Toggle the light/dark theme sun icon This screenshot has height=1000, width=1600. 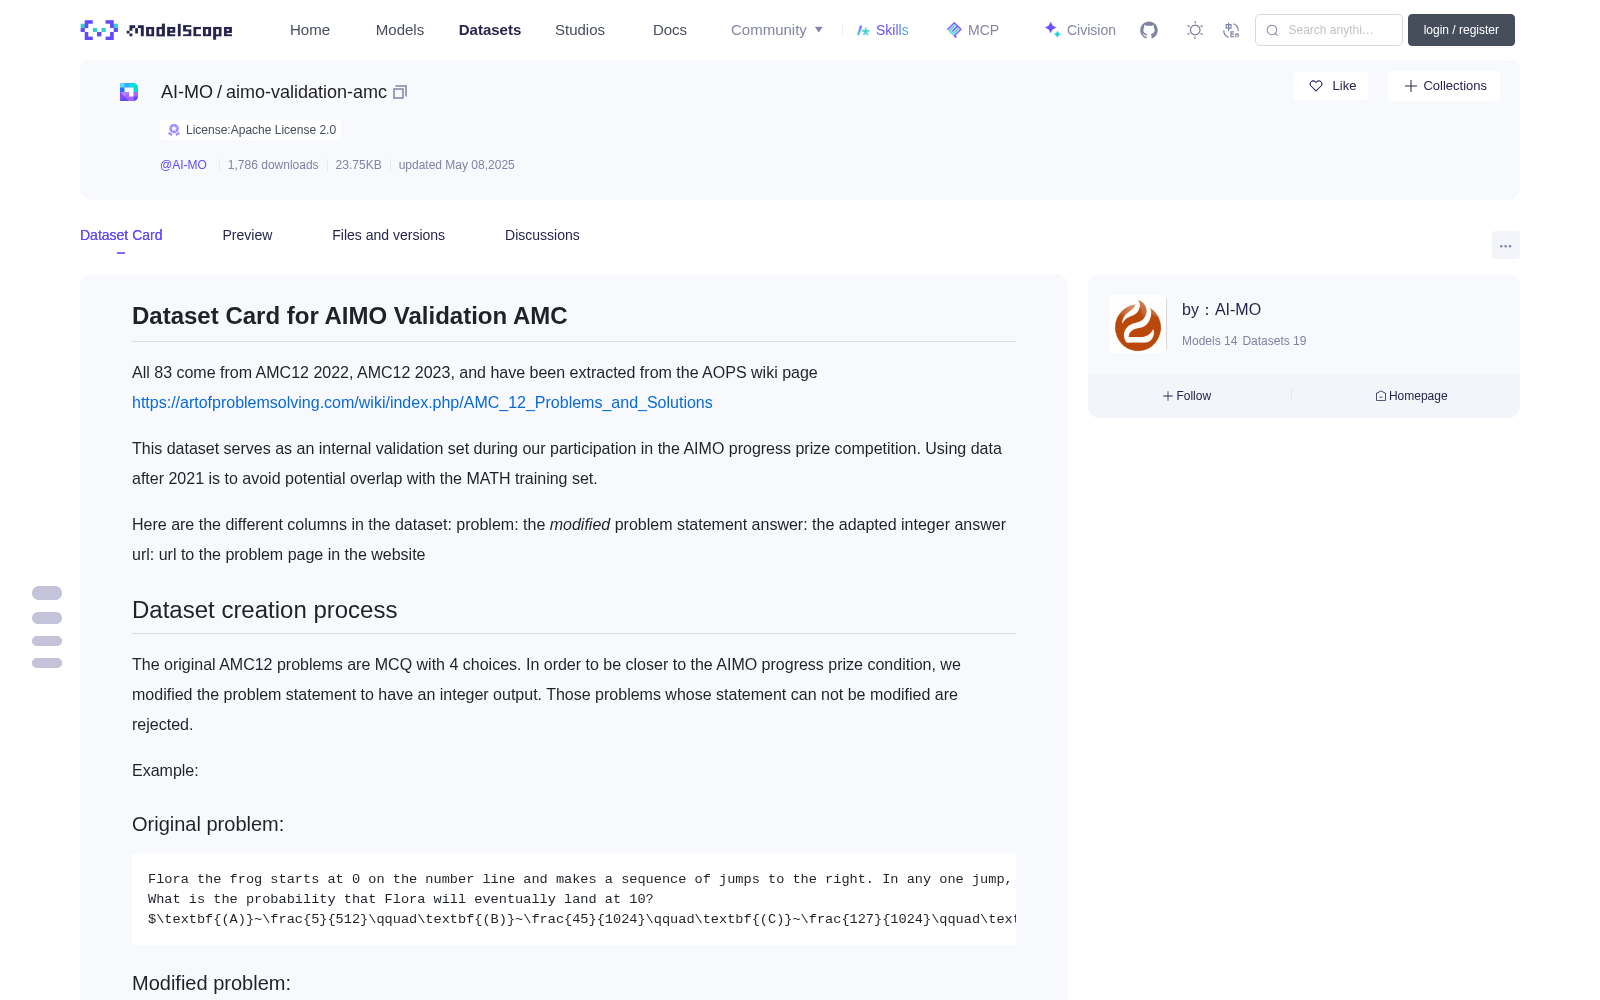click(x=1195, y=30)
